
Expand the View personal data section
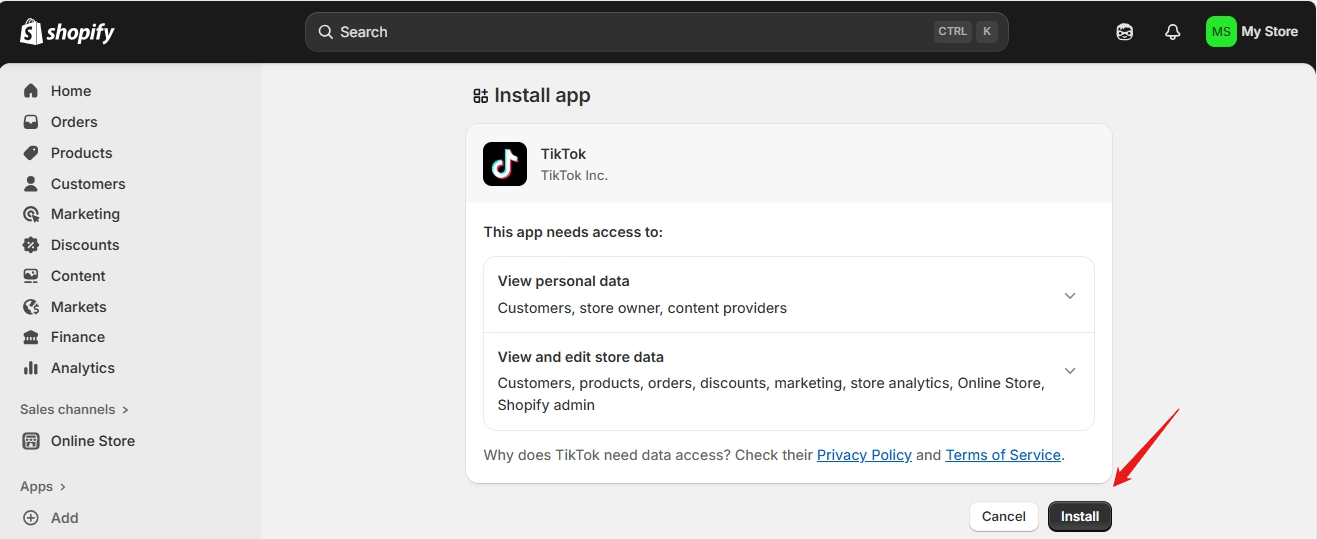click(x=1070, y=296)
